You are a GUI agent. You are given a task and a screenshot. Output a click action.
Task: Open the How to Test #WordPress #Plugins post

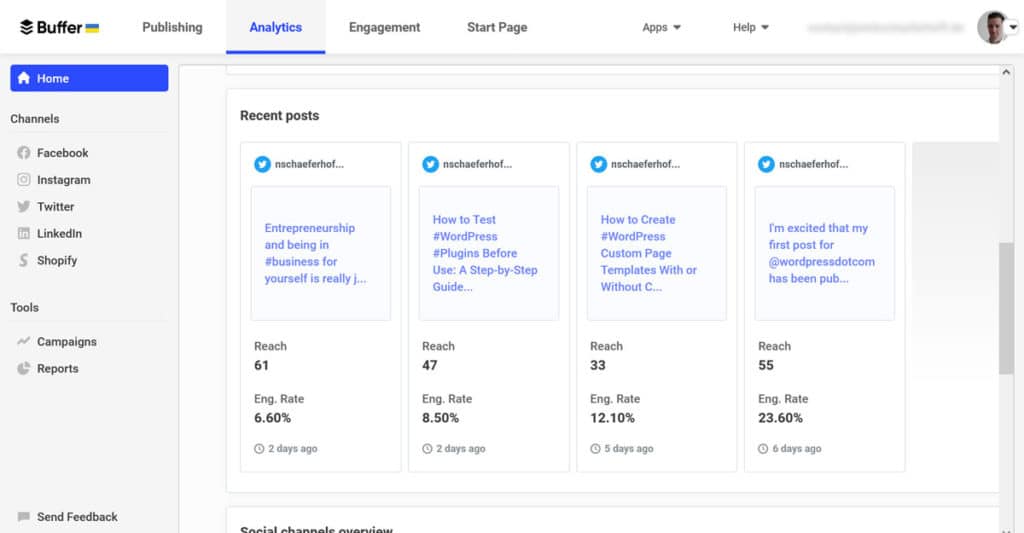click(x=488, y=253)
